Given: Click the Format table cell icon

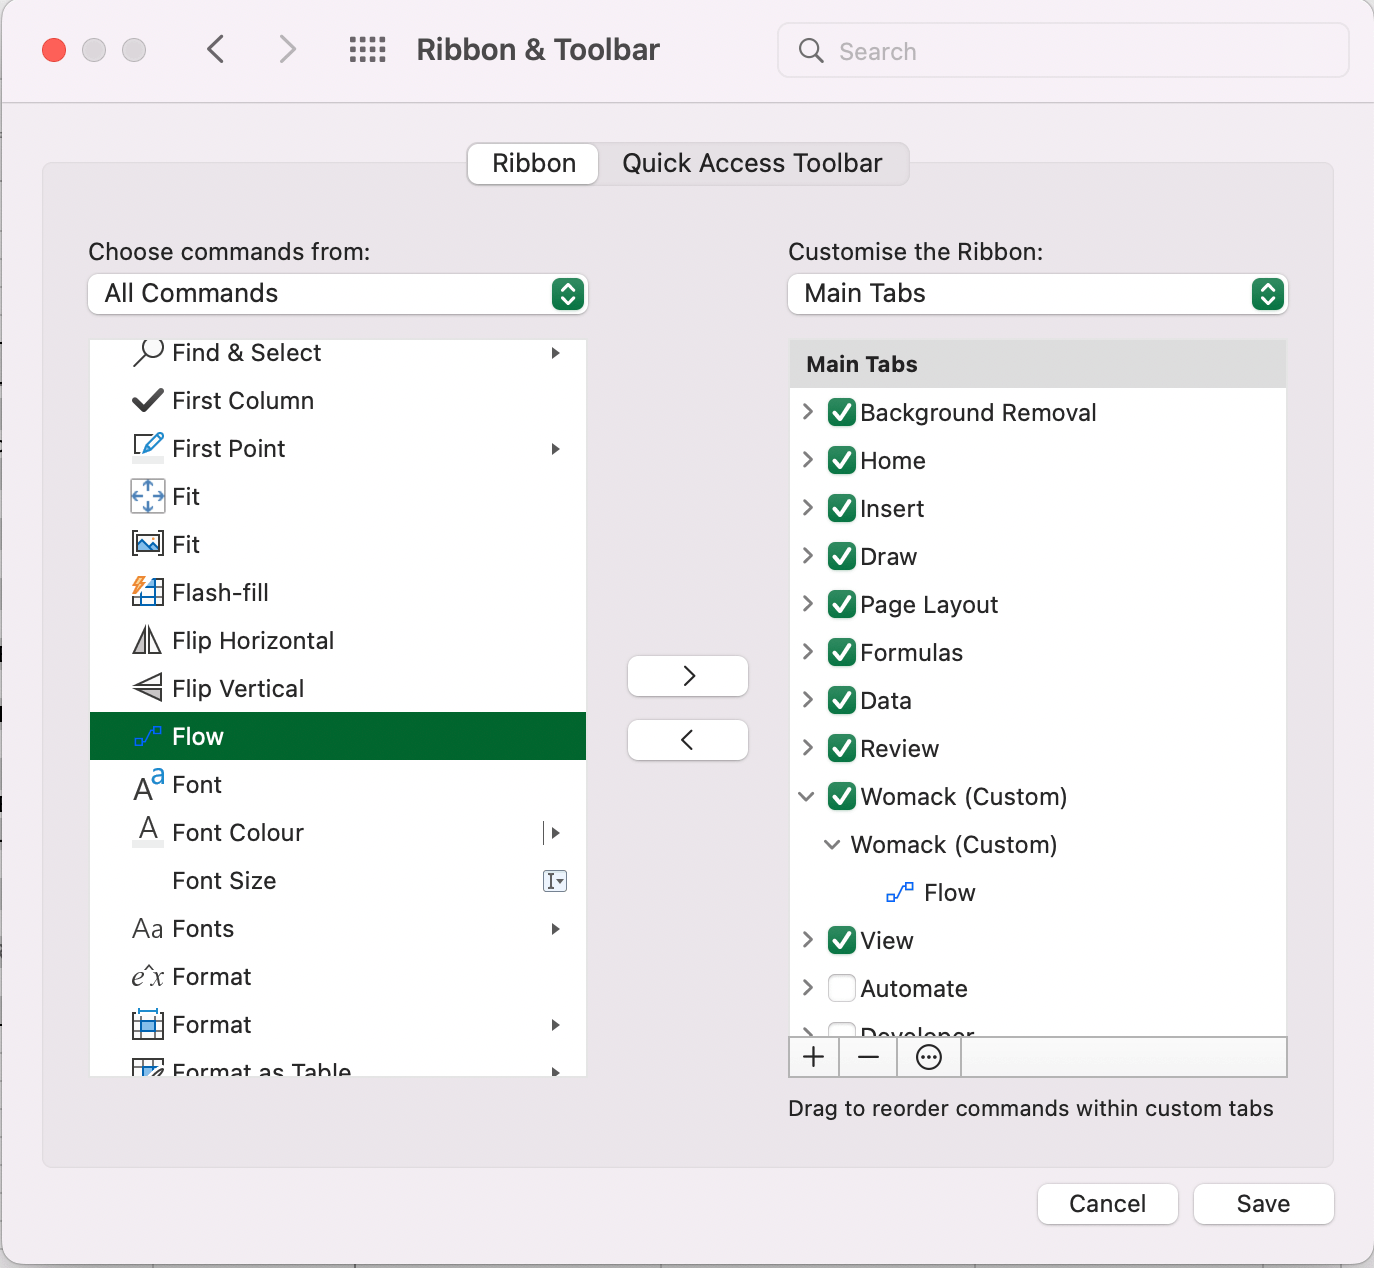Looking at the screenshot, I should 148,1024.
